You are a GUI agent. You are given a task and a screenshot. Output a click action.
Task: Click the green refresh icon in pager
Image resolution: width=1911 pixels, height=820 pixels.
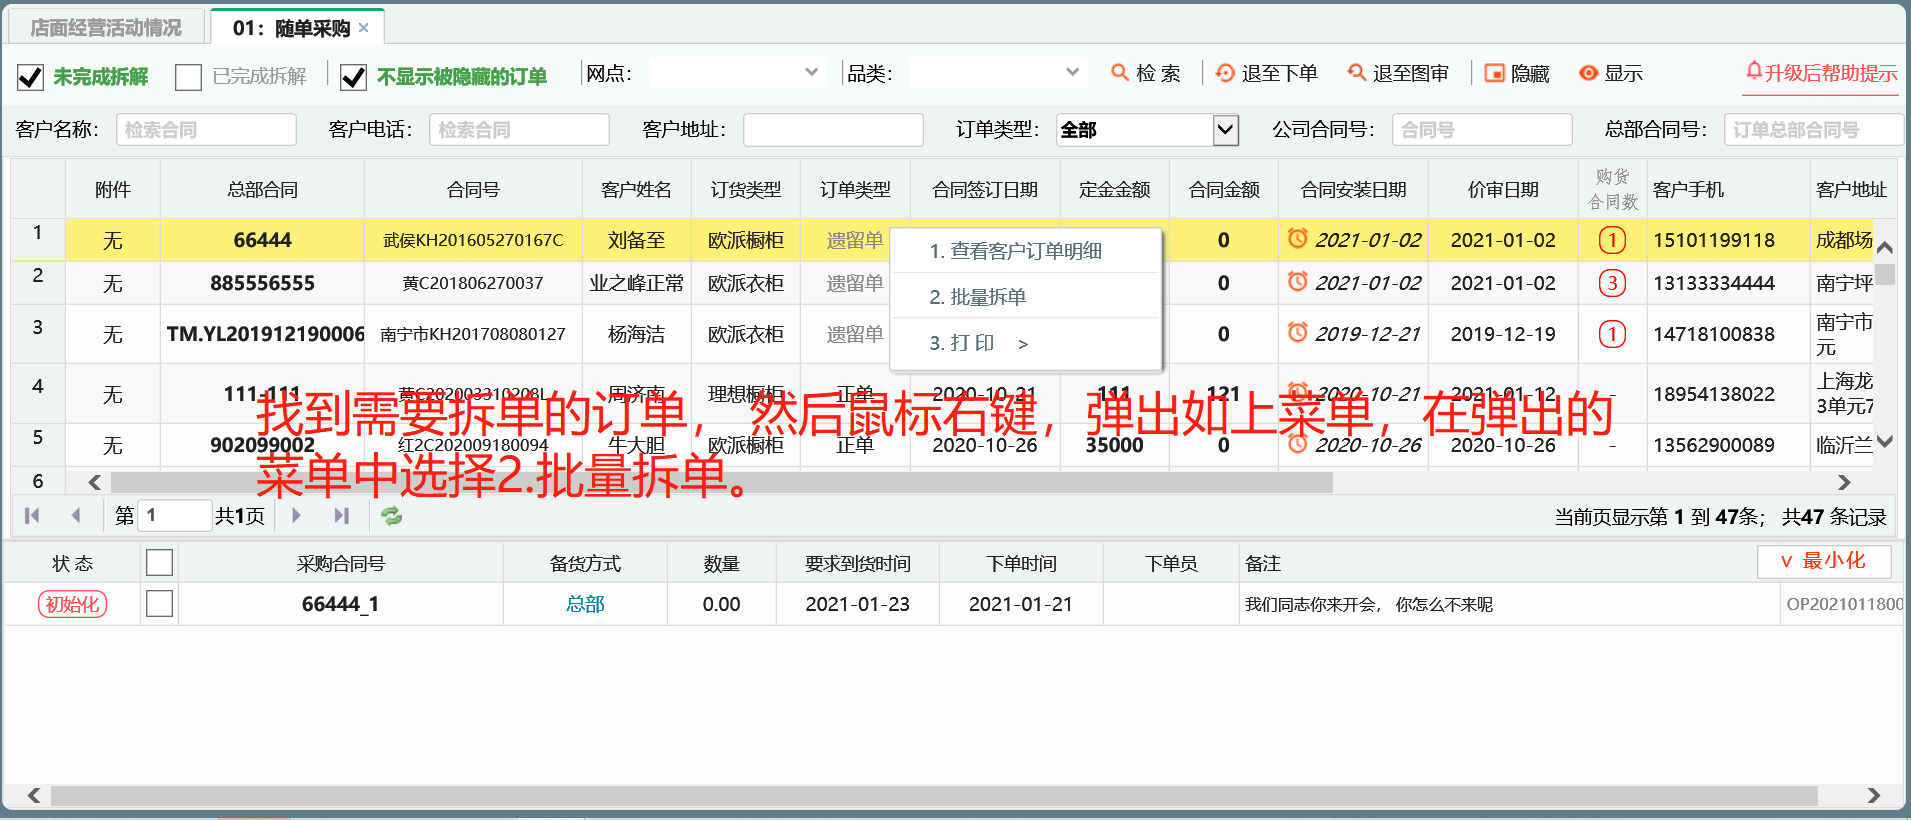click(391, 515)
